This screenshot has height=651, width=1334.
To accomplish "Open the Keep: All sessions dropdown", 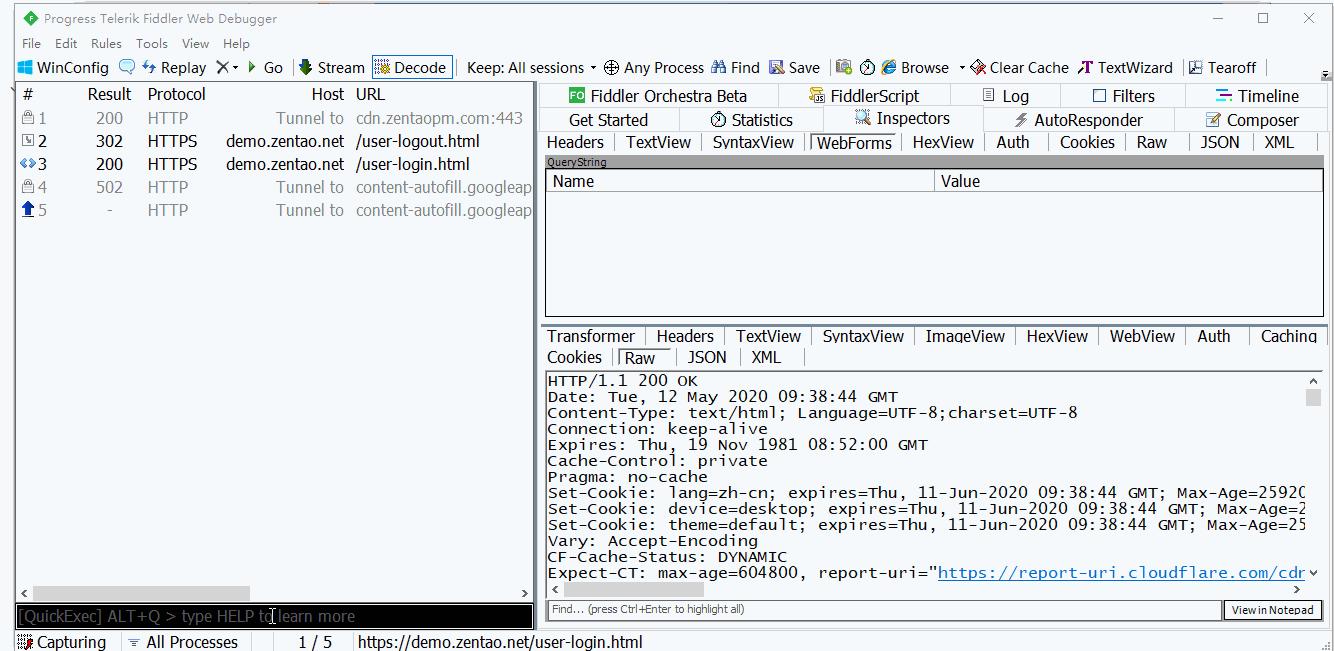I will pos(531,67).
